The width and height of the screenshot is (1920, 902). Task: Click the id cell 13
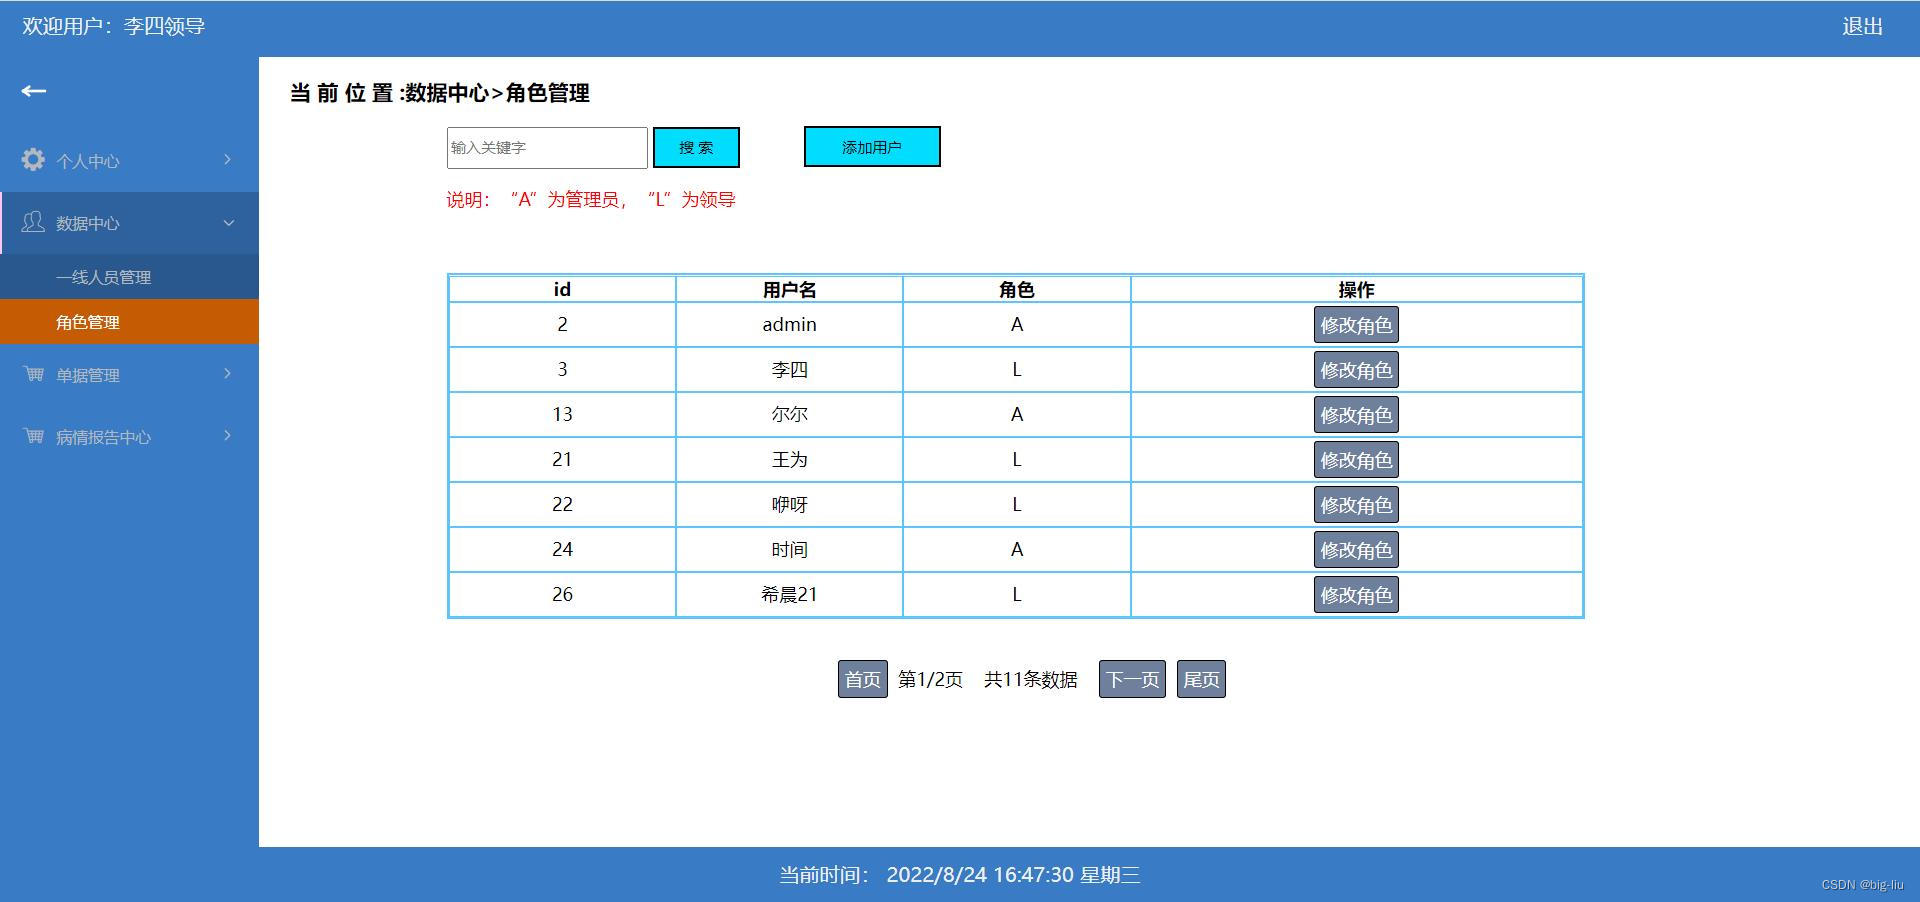tap(562, 415)
